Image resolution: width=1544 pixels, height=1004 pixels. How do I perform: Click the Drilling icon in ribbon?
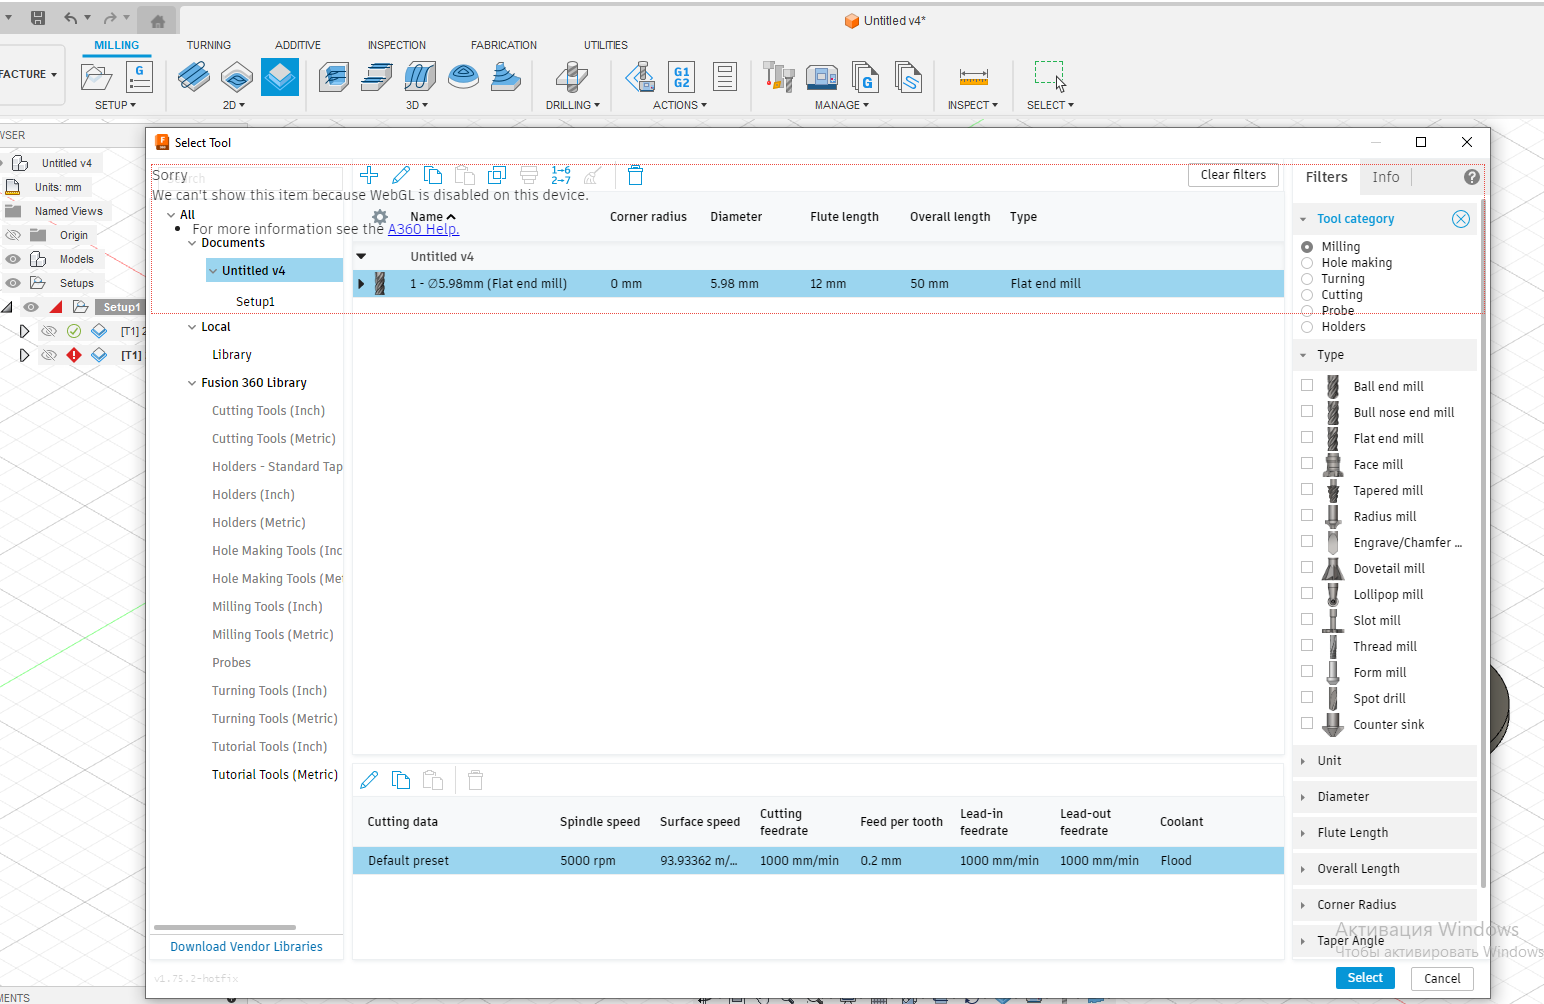point(572,77)
